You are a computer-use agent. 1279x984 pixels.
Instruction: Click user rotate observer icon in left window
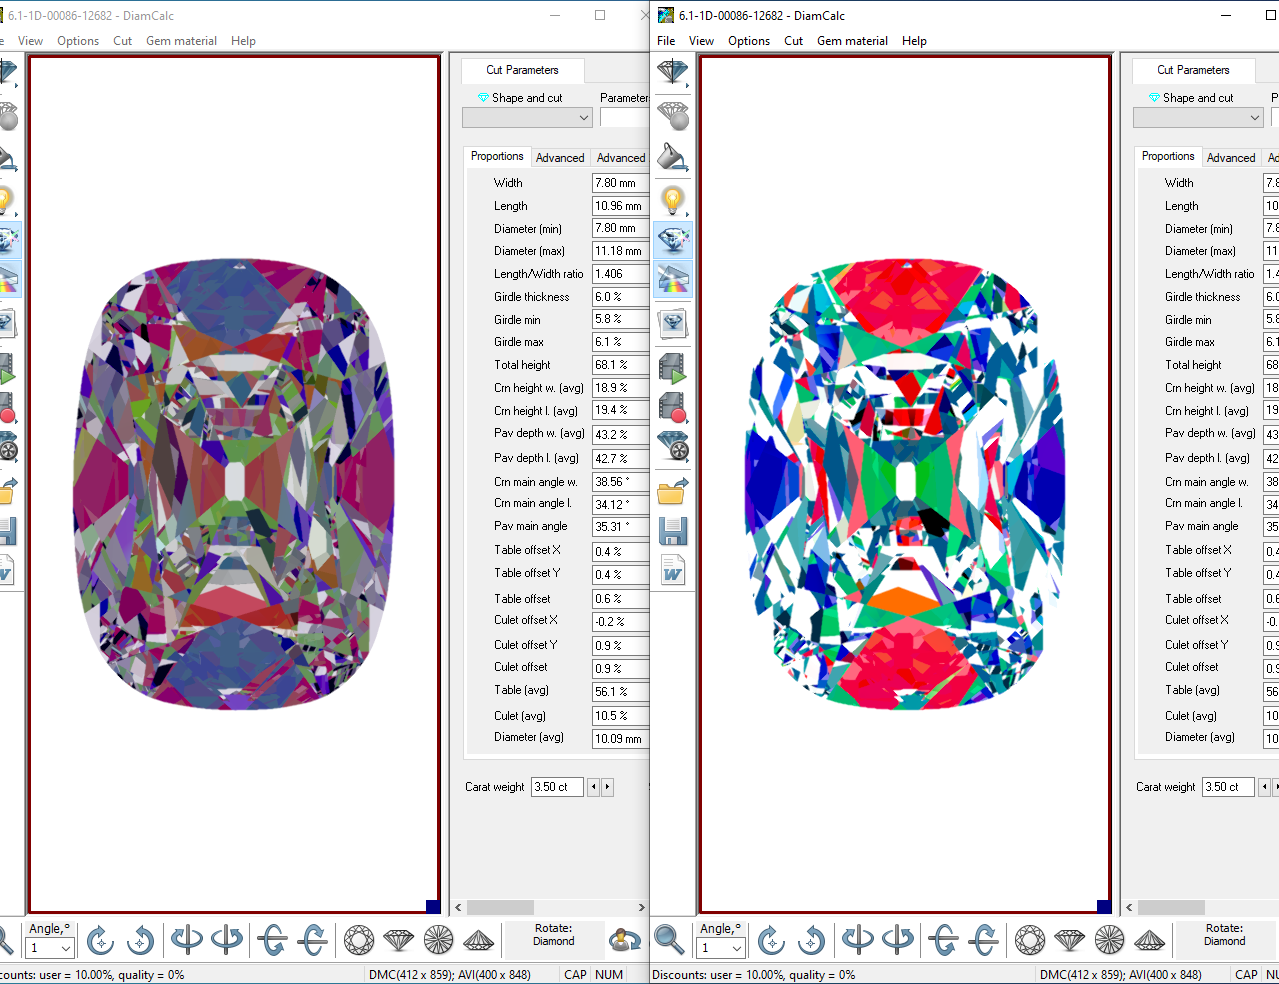(625, 940)
